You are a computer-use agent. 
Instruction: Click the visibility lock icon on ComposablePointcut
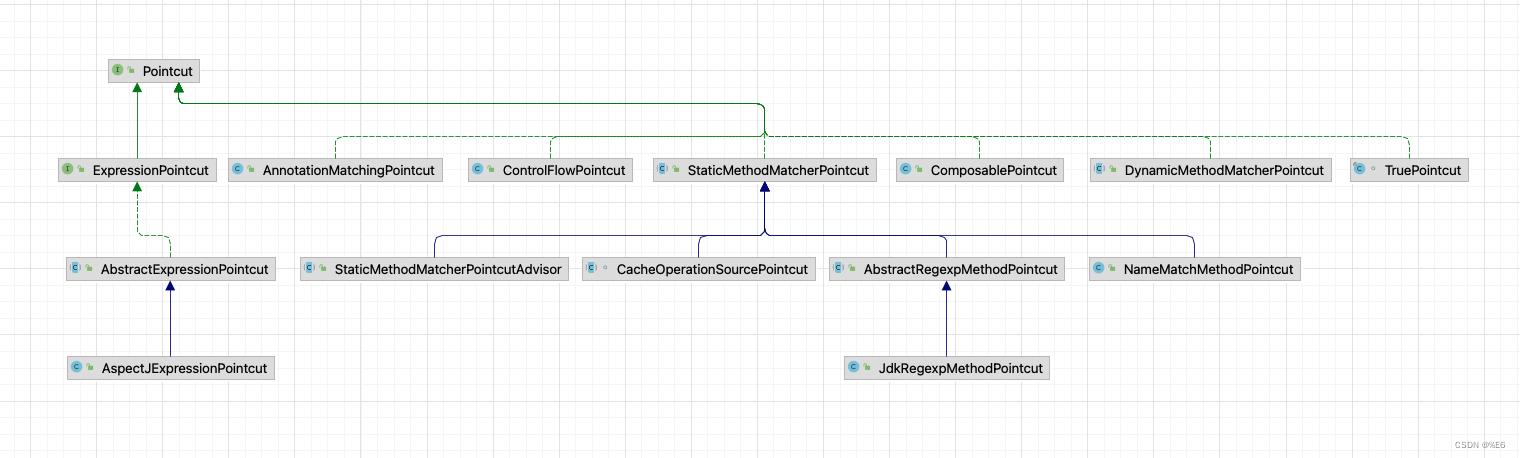[919, 170]
